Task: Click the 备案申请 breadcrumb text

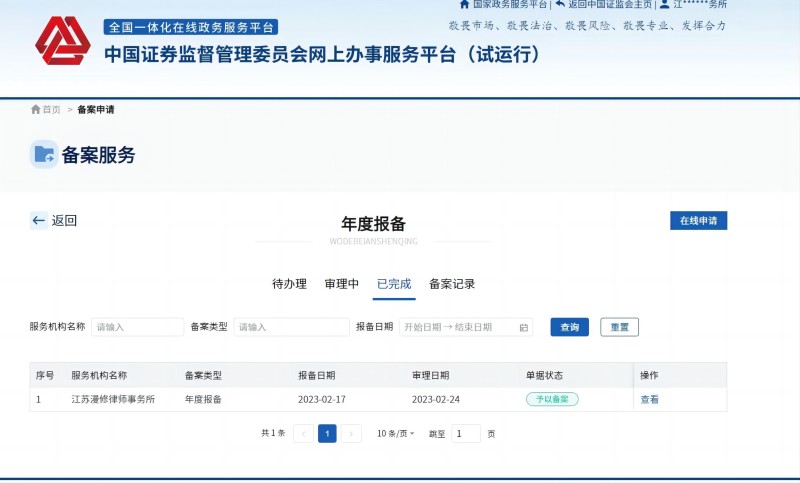Action: point(96,109)
